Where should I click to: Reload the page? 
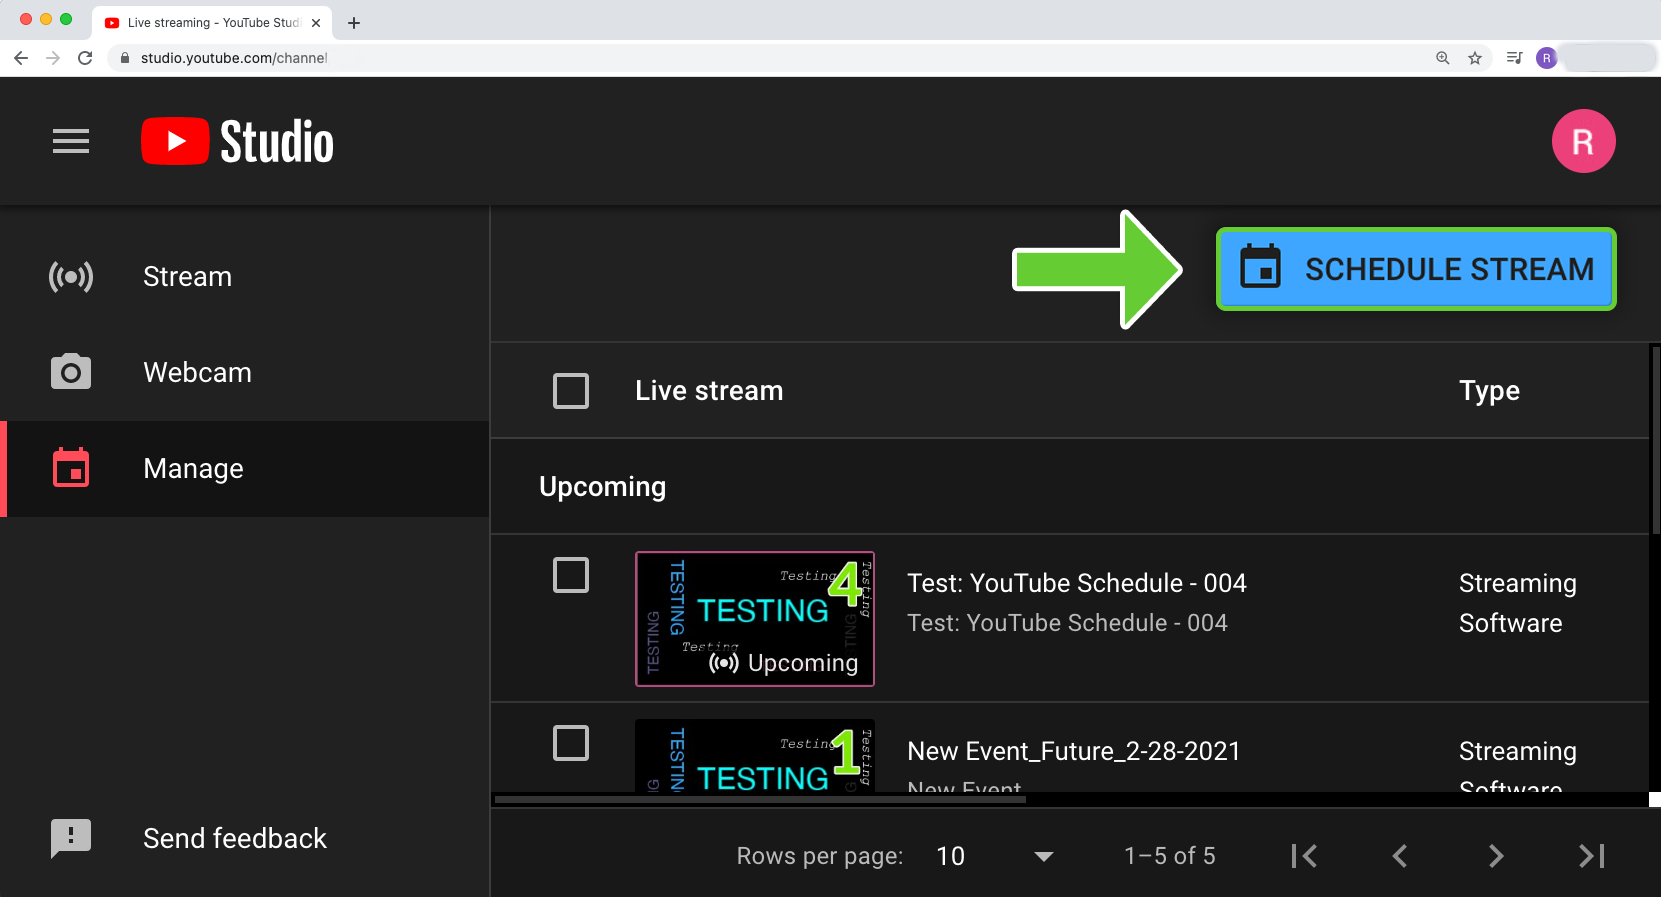[x=85, y=58]
